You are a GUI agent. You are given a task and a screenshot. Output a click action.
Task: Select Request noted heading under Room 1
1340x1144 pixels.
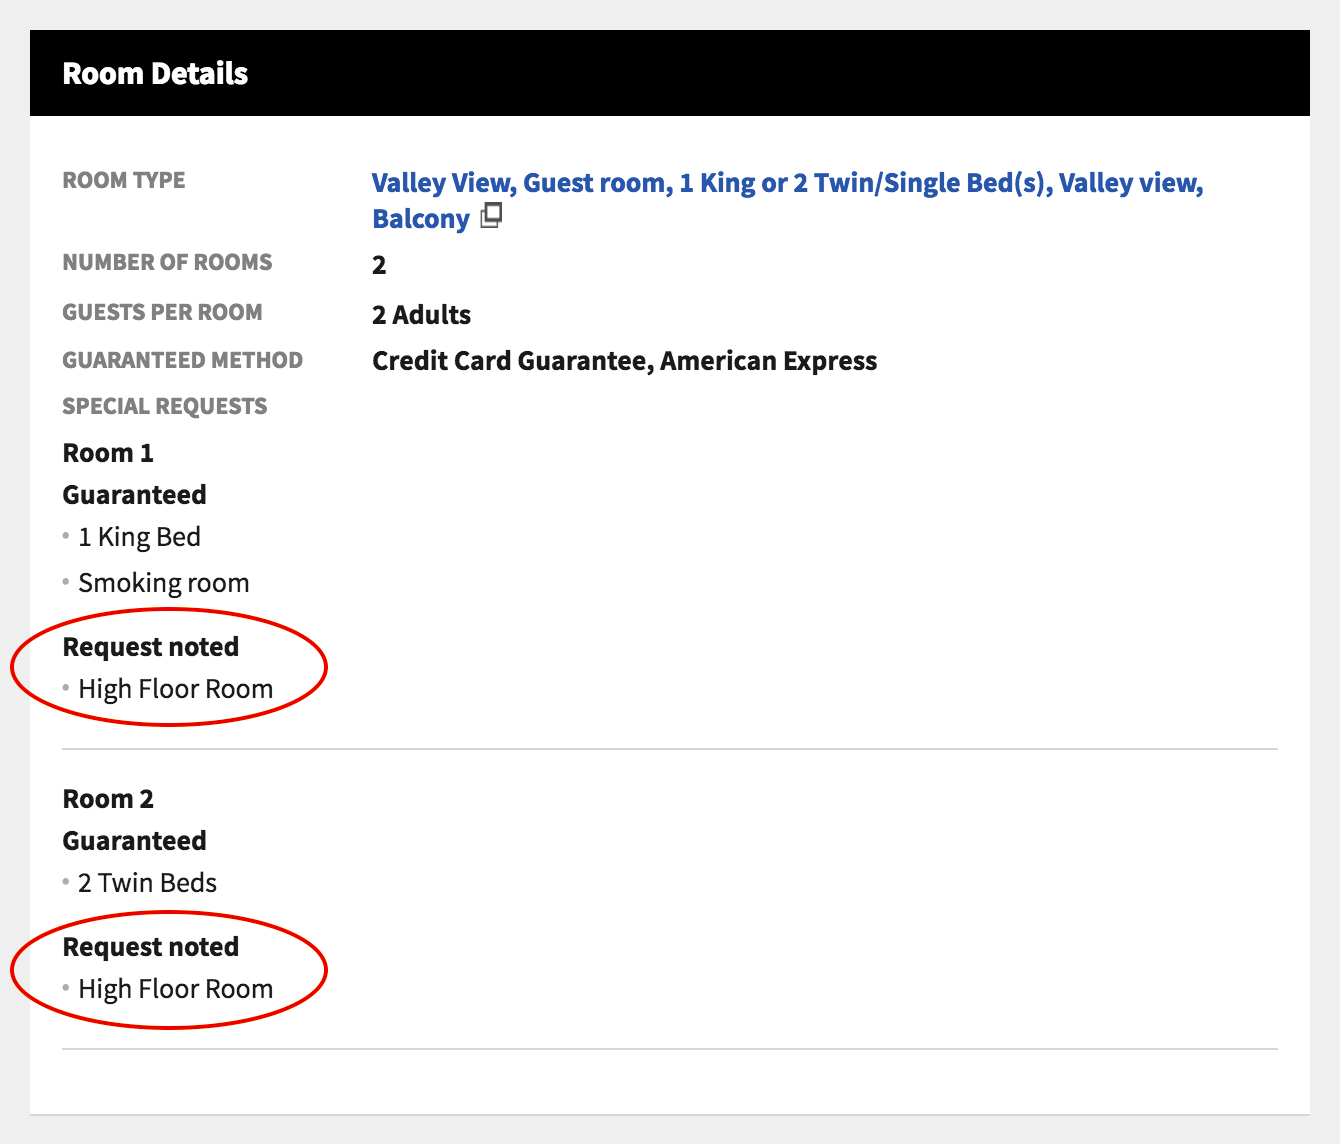tap(151, 647)
